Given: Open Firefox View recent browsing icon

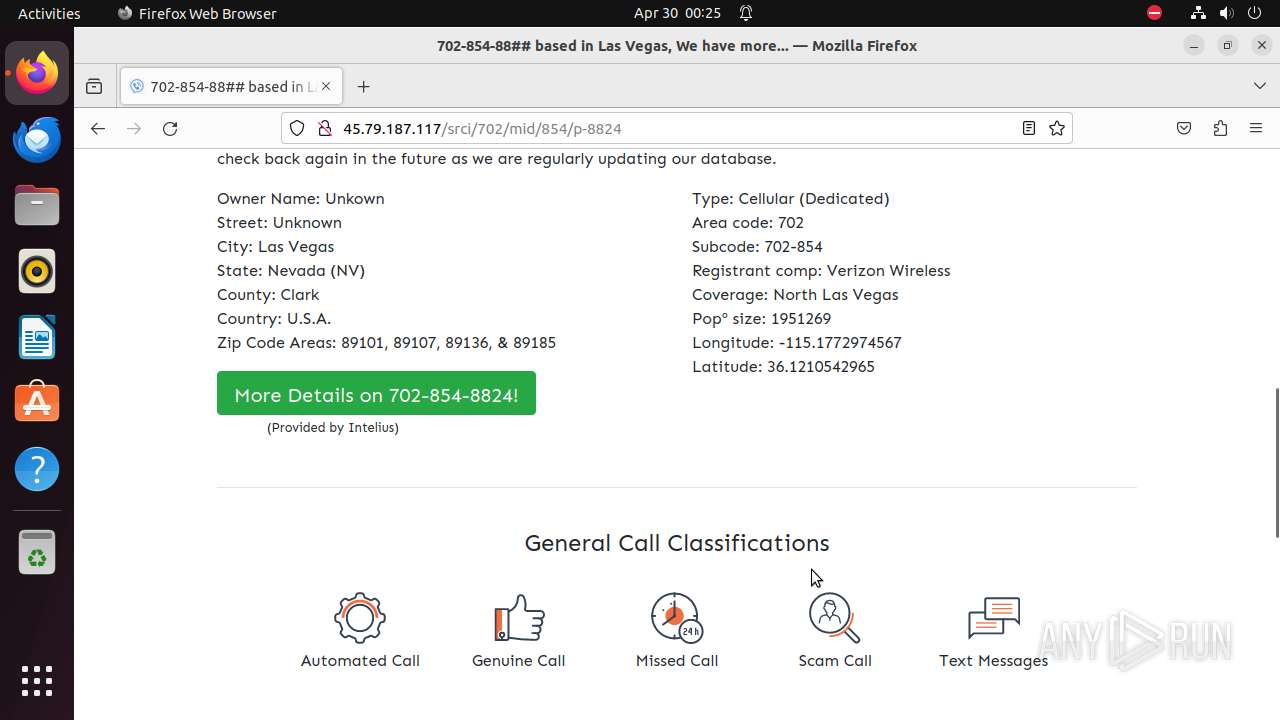Looking at the screenshot, I should [94, 87].
